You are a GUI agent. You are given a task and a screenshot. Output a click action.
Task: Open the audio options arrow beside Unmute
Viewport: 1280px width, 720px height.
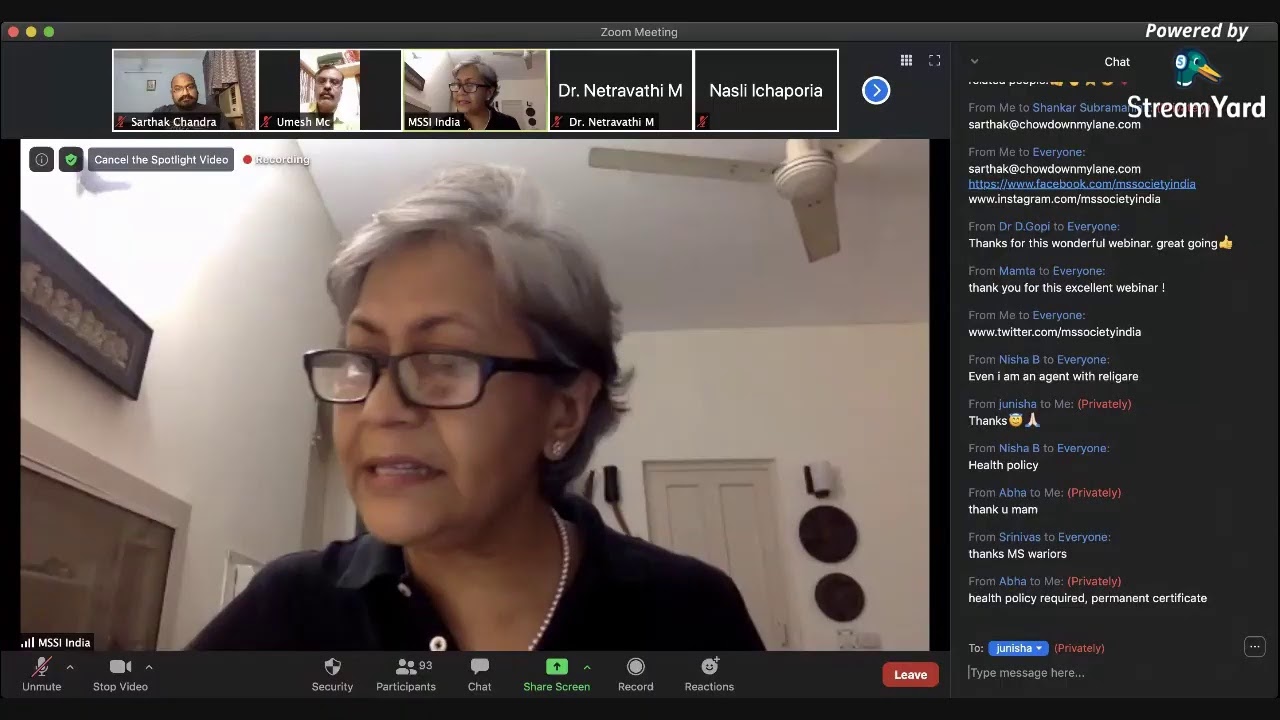pos(69,667)
